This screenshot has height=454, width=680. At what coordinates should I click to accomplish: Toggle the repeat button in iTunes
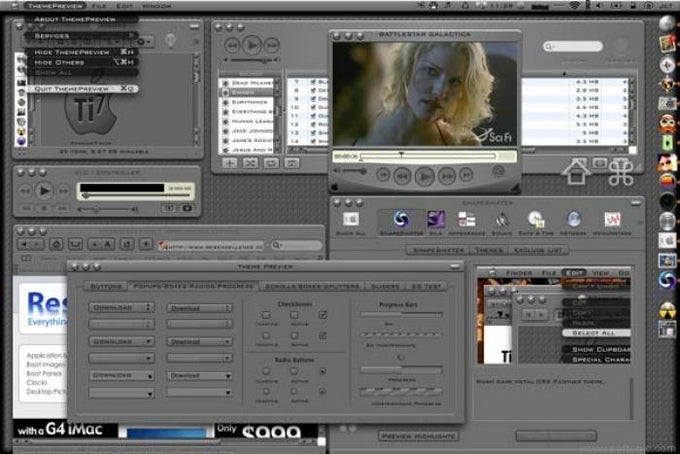click(271, 163)
